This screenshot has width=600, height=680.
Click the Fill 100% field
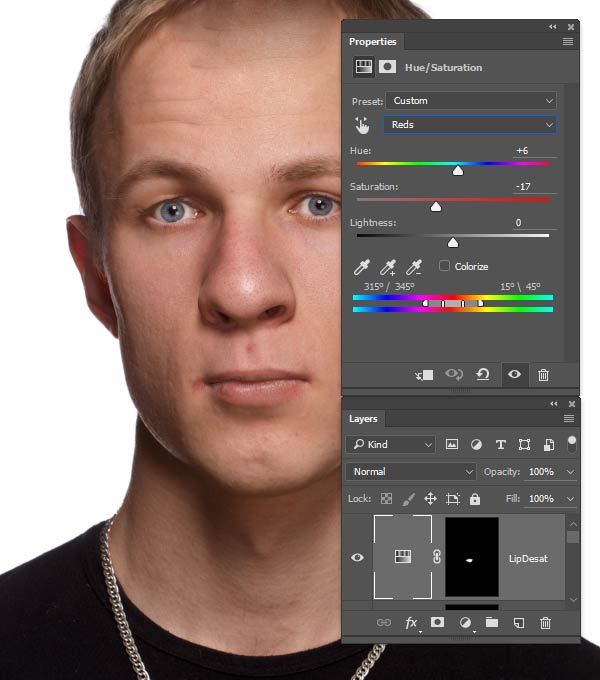(x=543, y=499)
